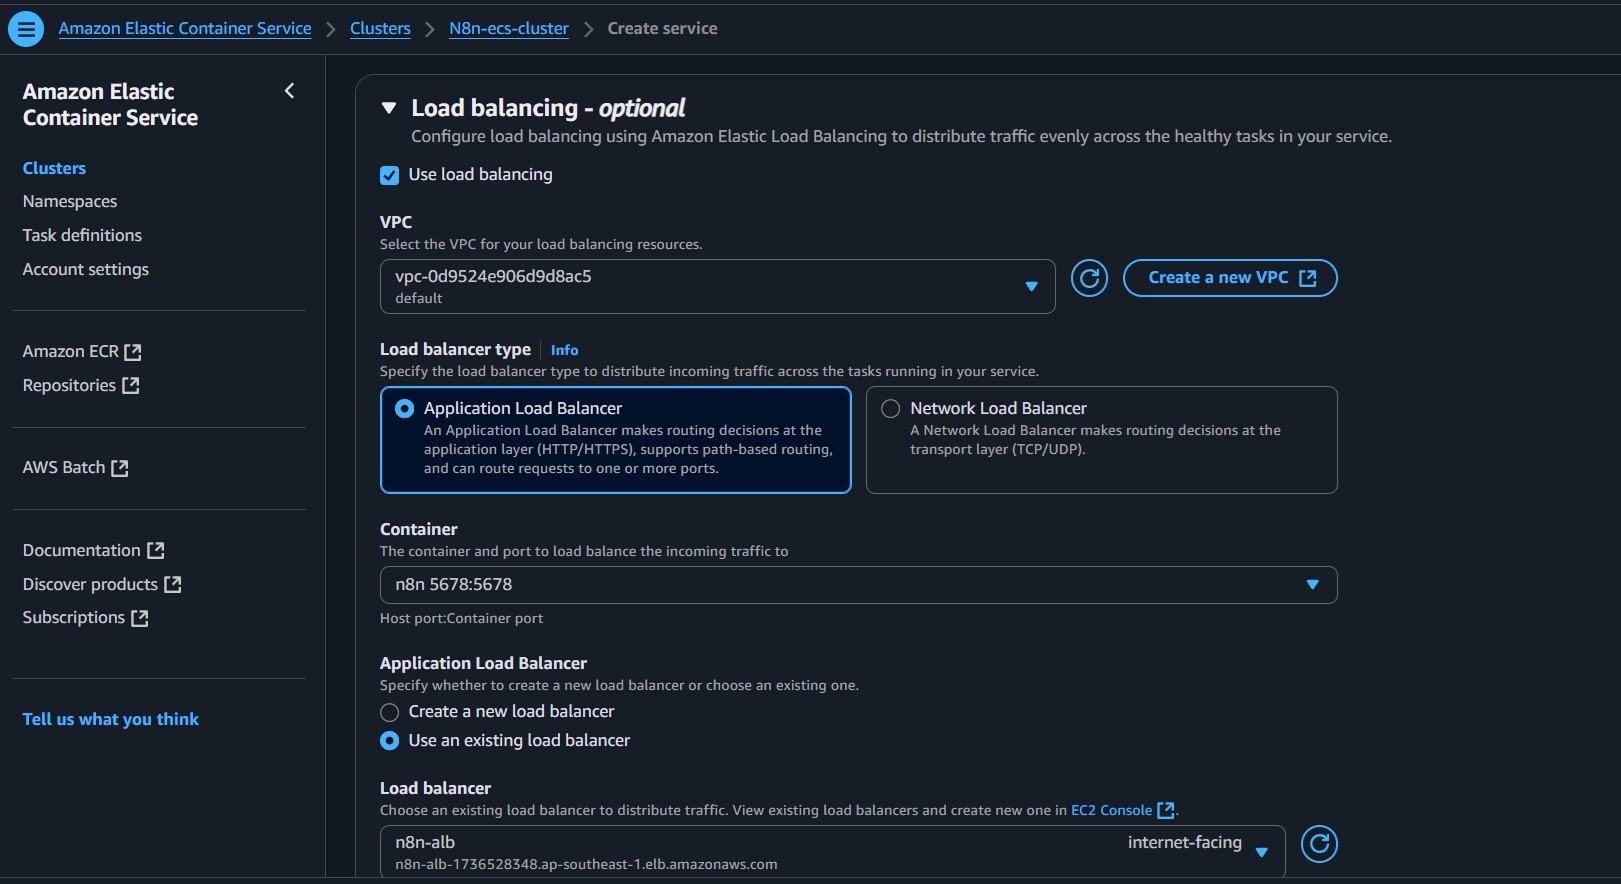Viewport: 1621px width, 884px height.
Task: Click the Create service breadcrumb text
Action: point(662,28)
